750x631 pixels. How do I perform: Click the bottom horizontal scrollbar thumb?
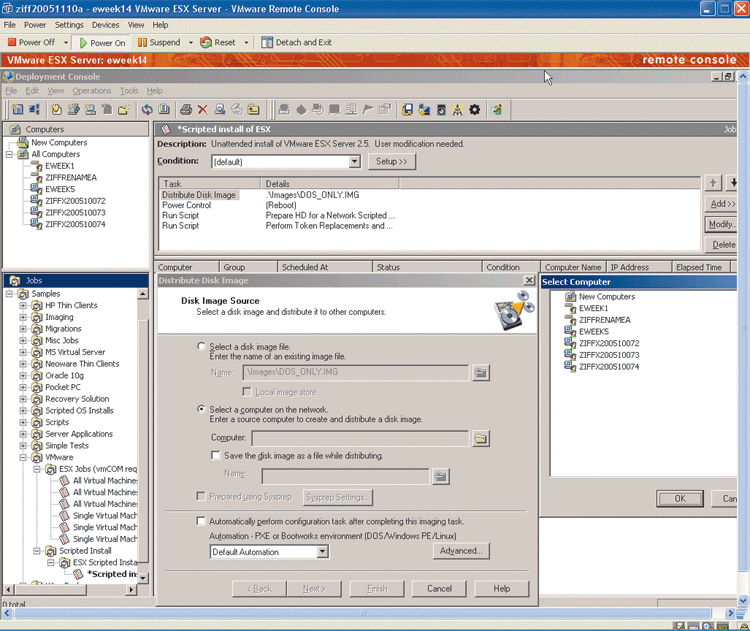pyautogui.click(x=363, y=613)
